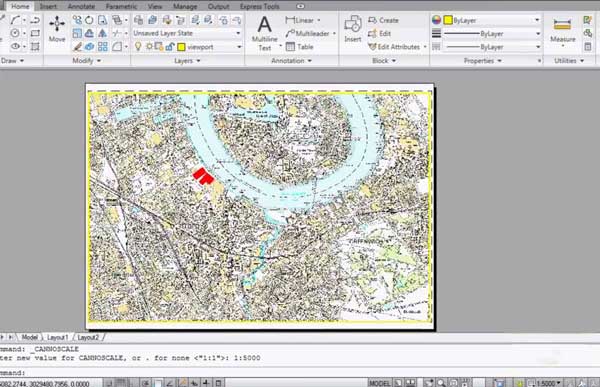The height and width of the screenshot is (387, 600).
Task: Toggle the viewport layer light bulb on/off
Action: [138, 47]
